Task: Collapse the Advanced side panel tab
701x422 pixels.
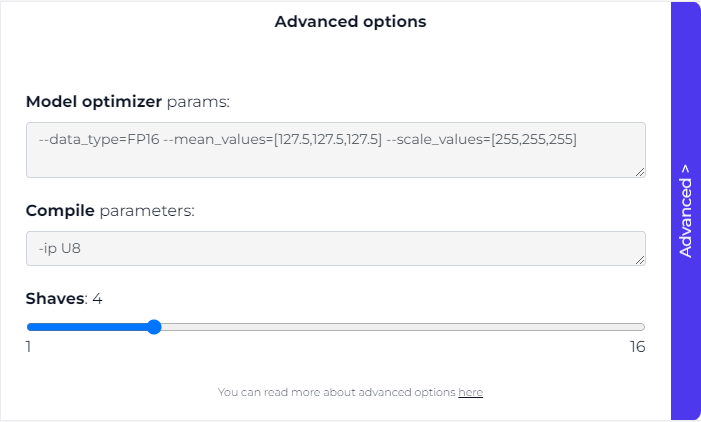Action: 685,211
